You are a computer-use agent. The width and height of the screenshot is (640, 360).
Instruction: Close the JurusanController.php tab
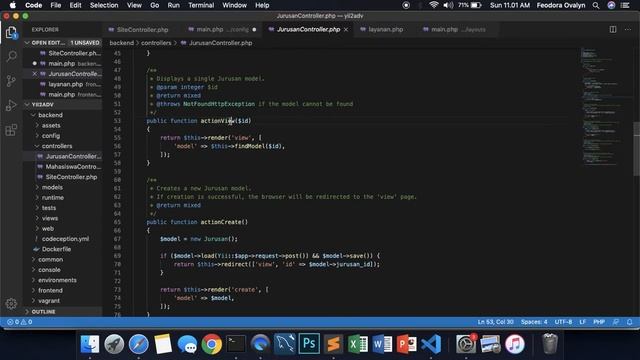coord(346,29)
